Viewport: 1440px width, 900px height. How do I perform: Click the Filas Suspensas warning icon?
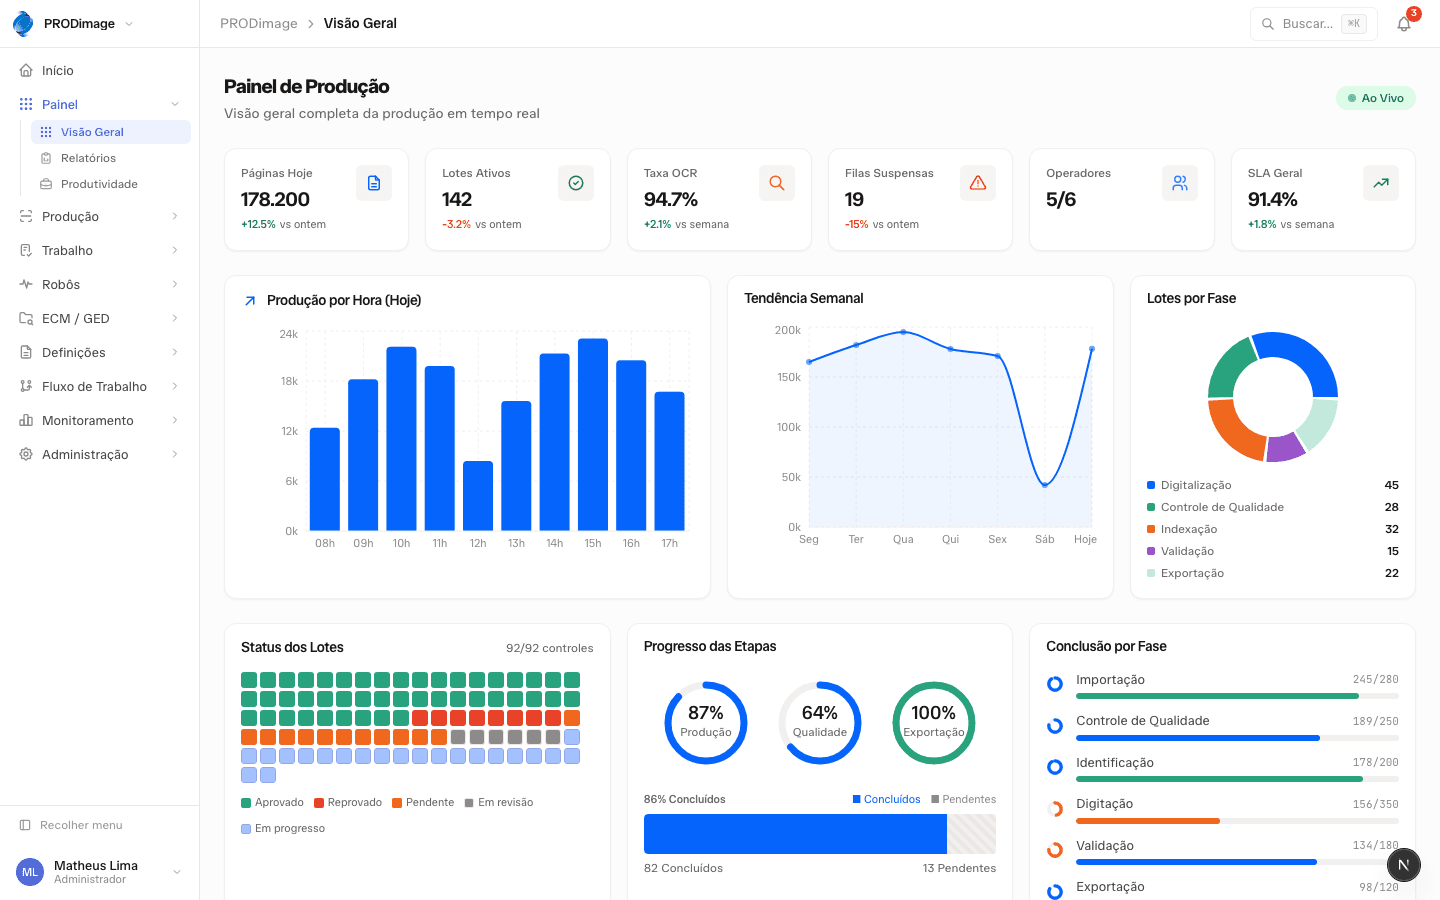[978, 183]
